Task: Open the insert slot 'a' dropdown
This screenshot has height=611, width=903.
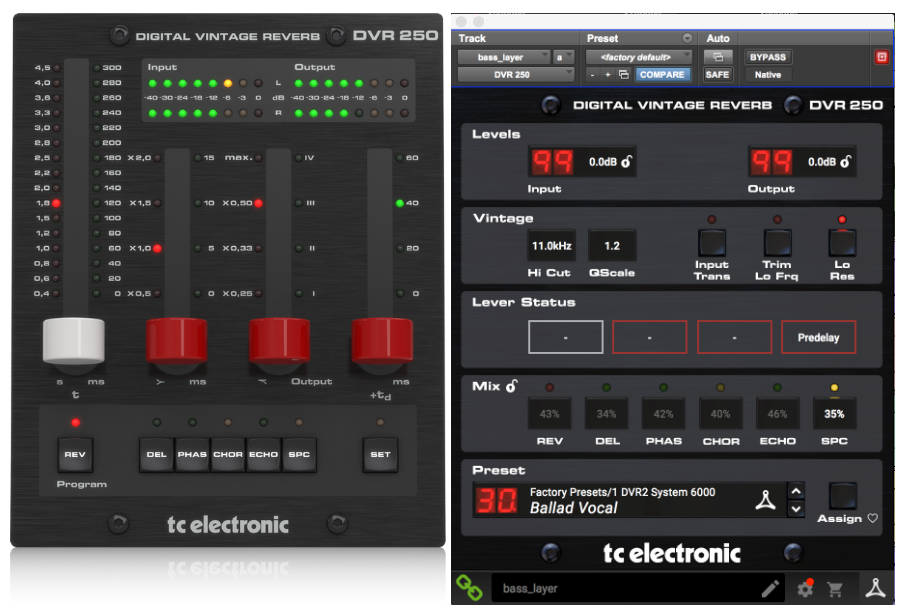Action: coord(563,57)
